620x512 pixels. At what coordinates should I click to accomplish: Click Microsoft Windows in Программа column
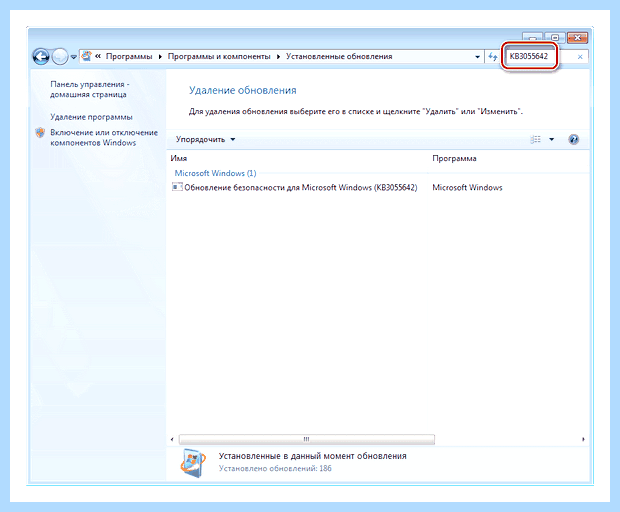pyautogui.click(x=467, y=187)
